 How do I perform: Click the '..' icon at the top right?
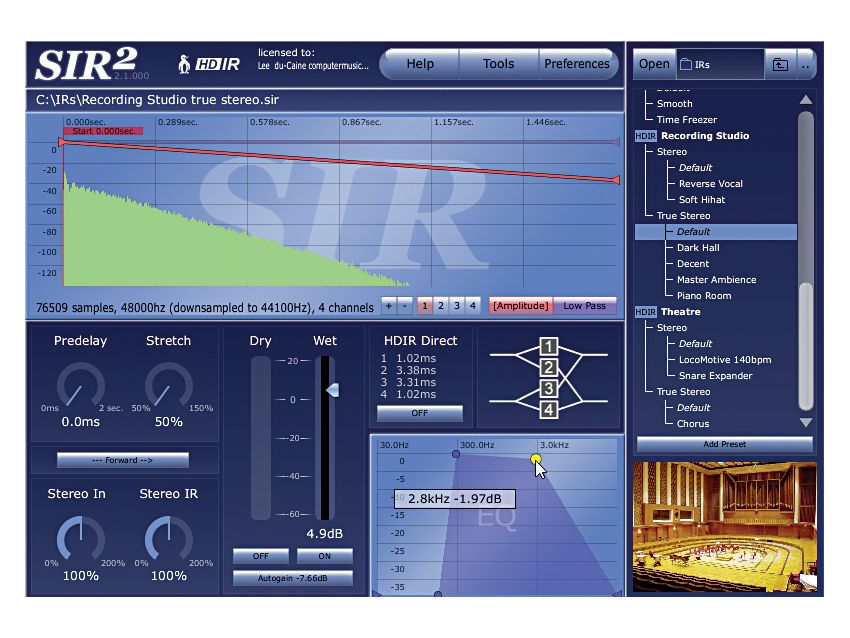807,64
